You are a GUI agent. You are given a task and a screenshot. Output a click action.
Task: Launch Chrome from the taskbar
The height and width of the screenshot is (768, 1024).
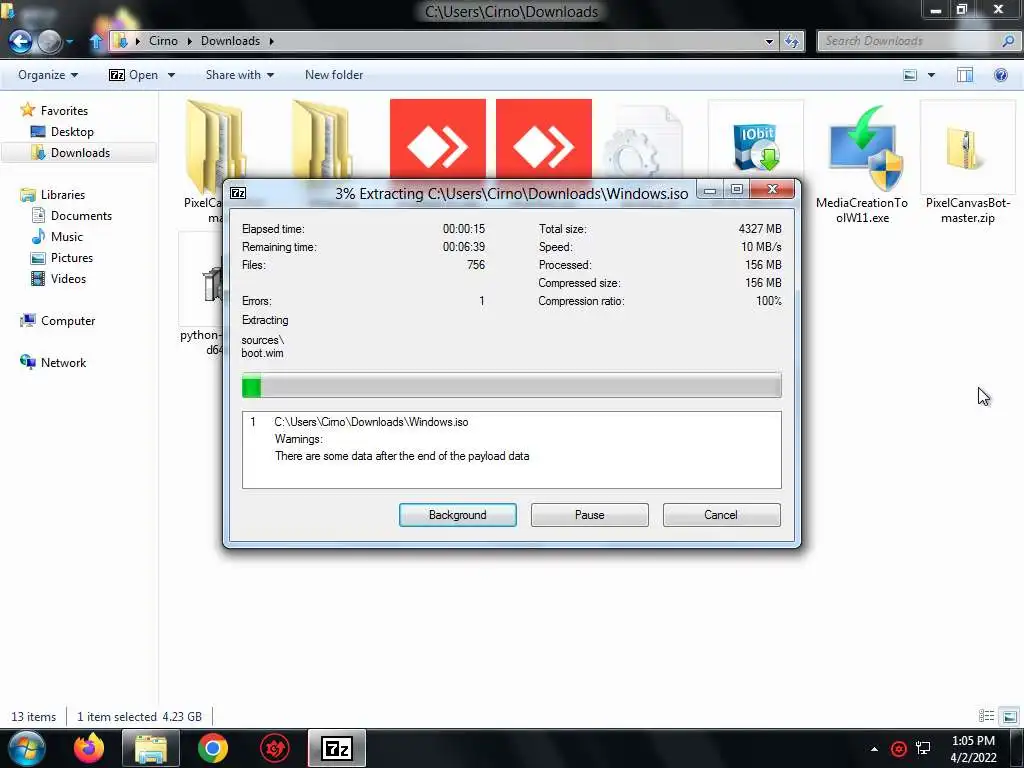point(213,748)
